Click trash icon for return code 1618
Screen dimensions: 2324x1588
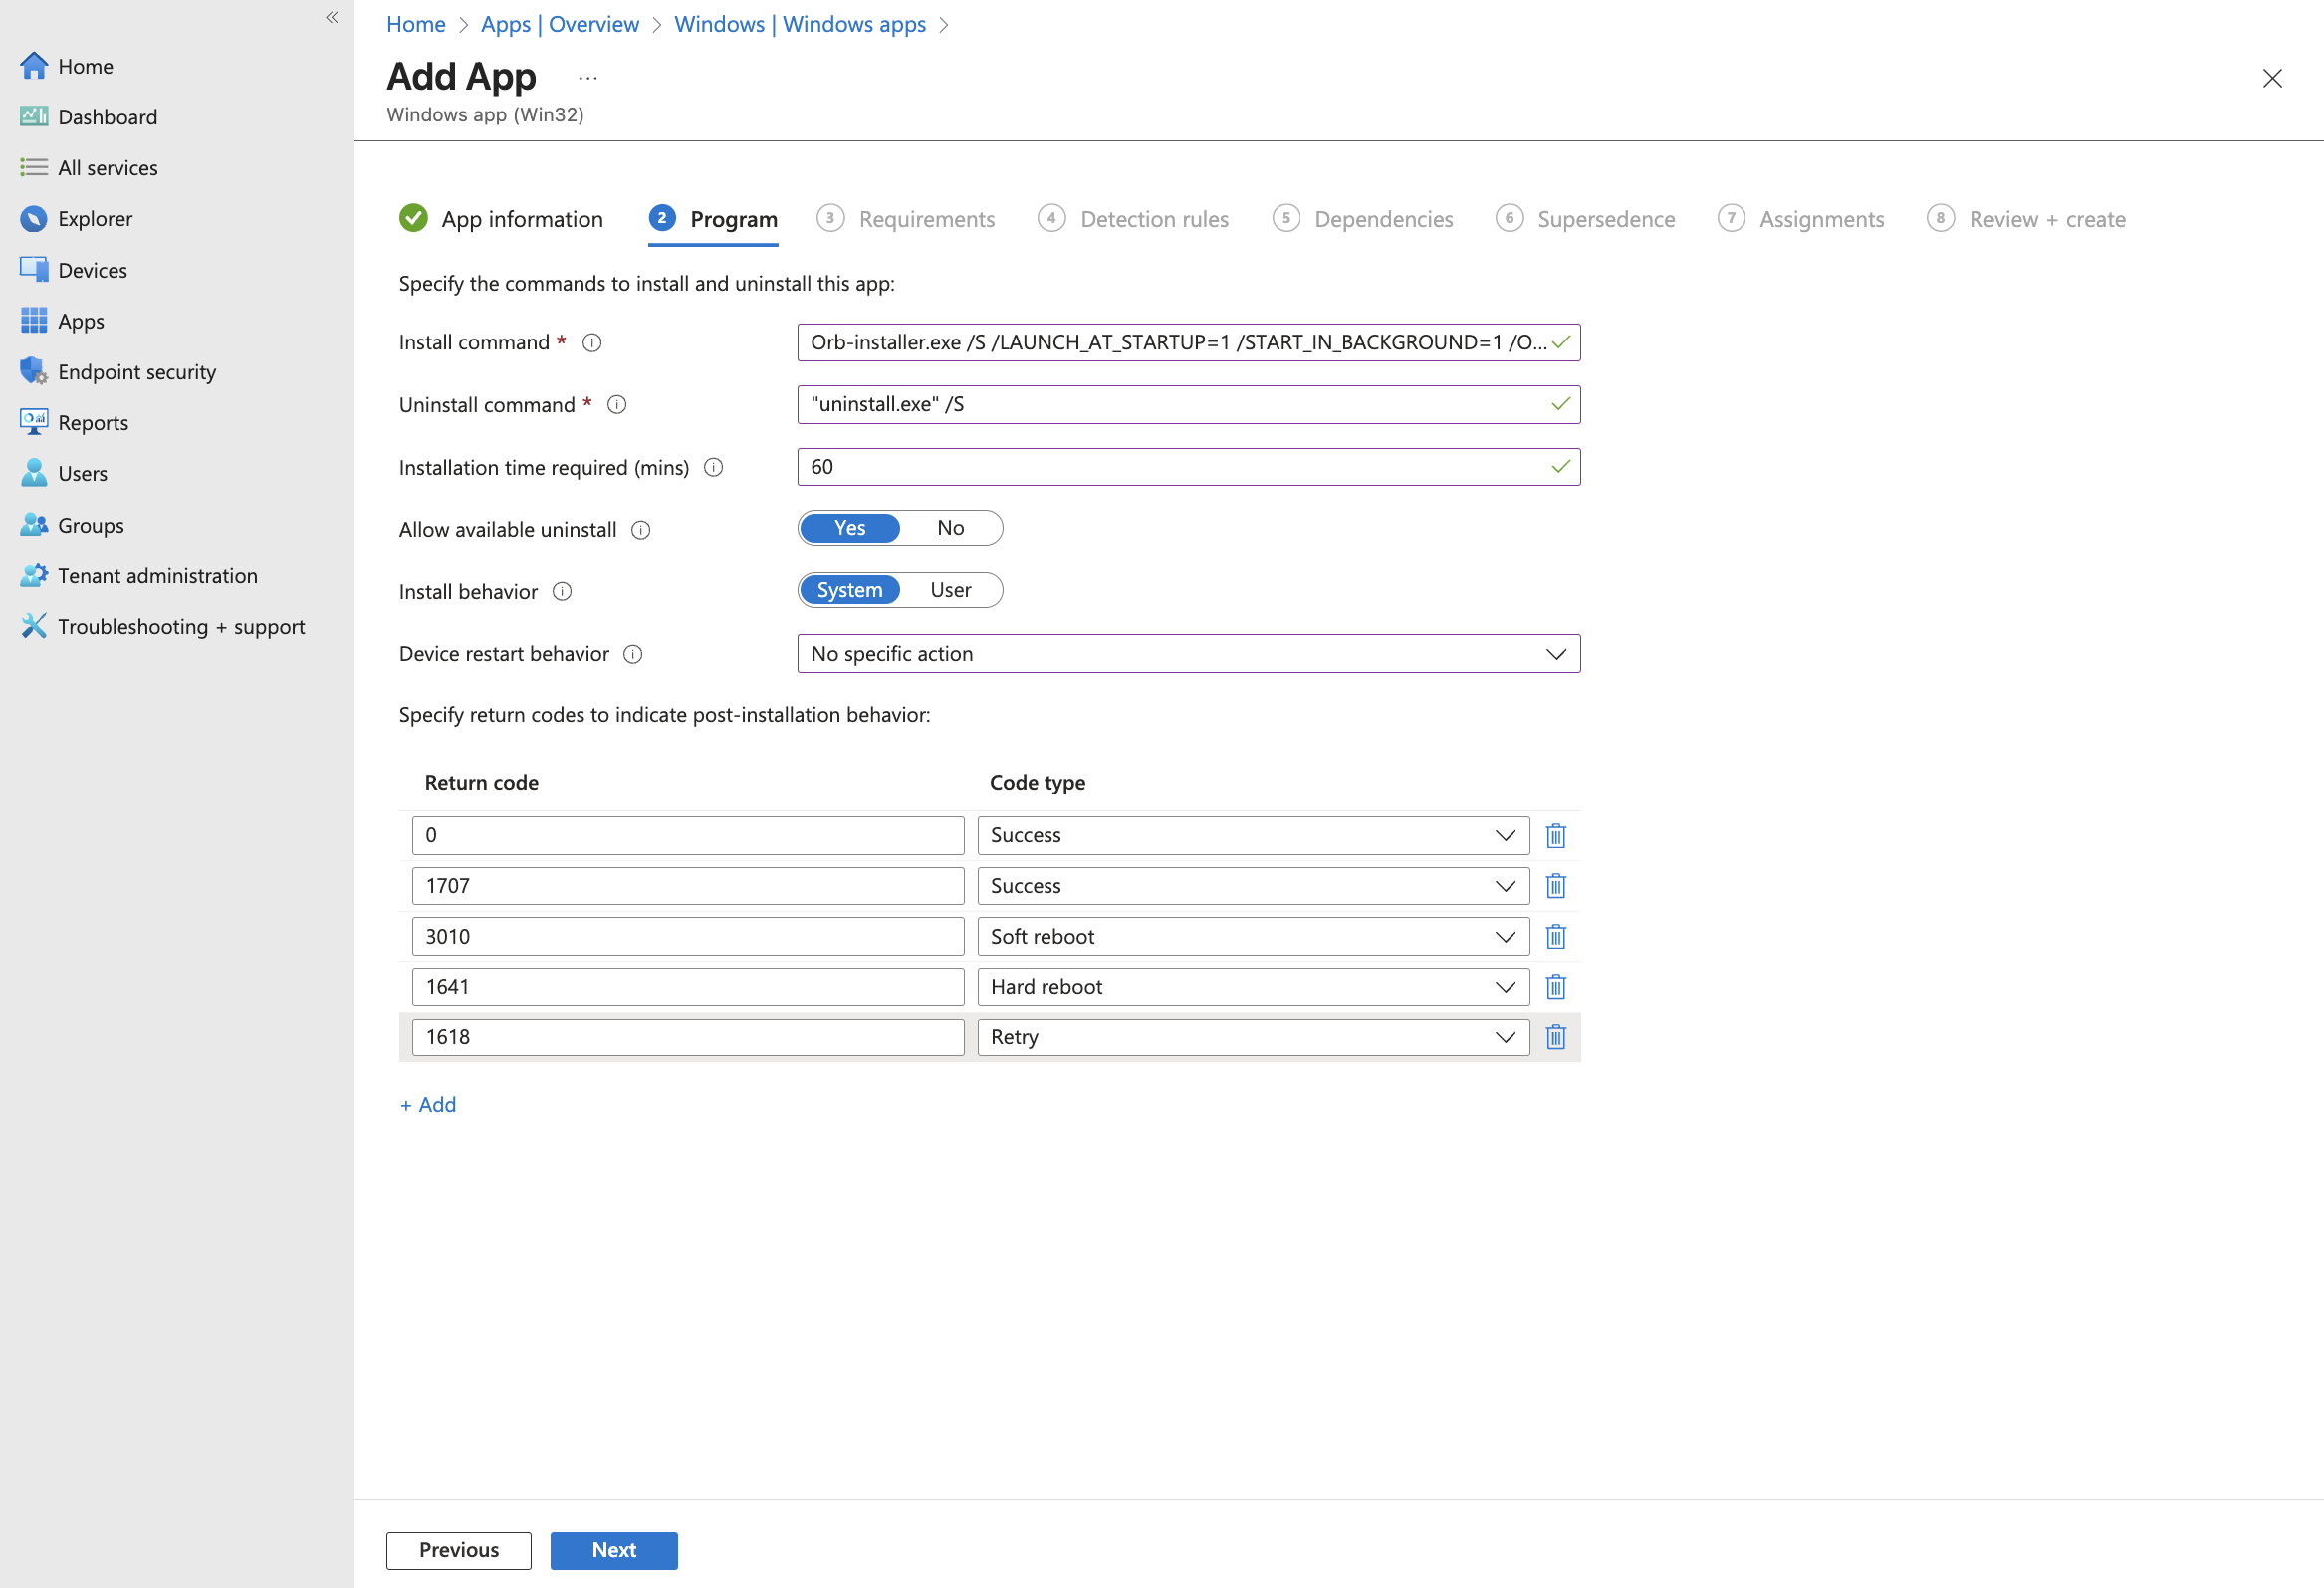point(1555,1037)
